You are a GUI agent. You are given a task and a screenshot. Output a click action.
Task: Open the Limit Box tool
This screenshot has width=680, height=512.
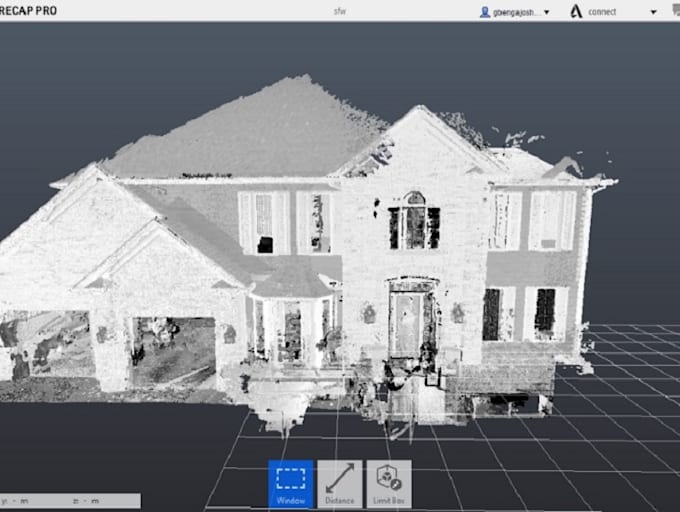pyautogui.click(x=389, y=484)
